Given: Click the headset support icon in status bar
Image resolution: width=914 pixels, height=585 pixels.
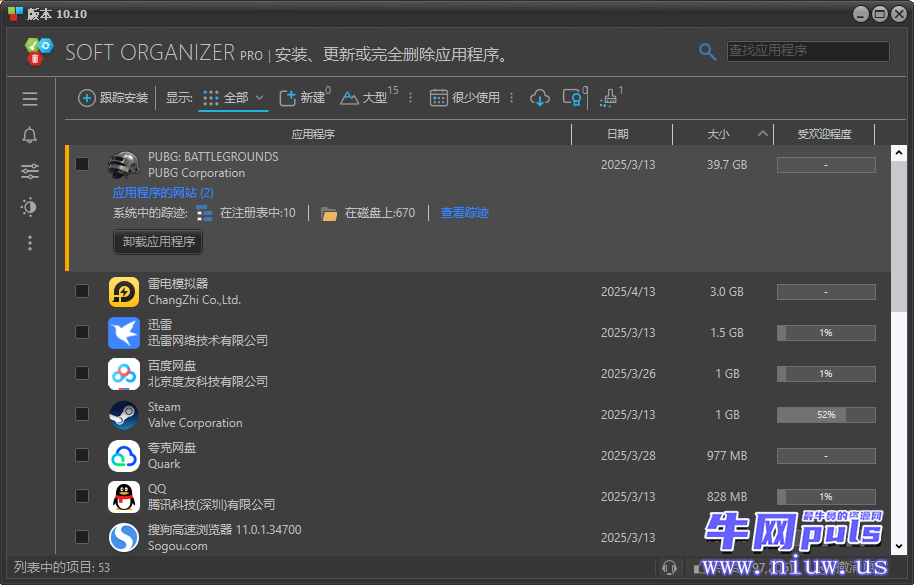Looking at the screenshot, I should pyautogui.click(x=669, y=567).
